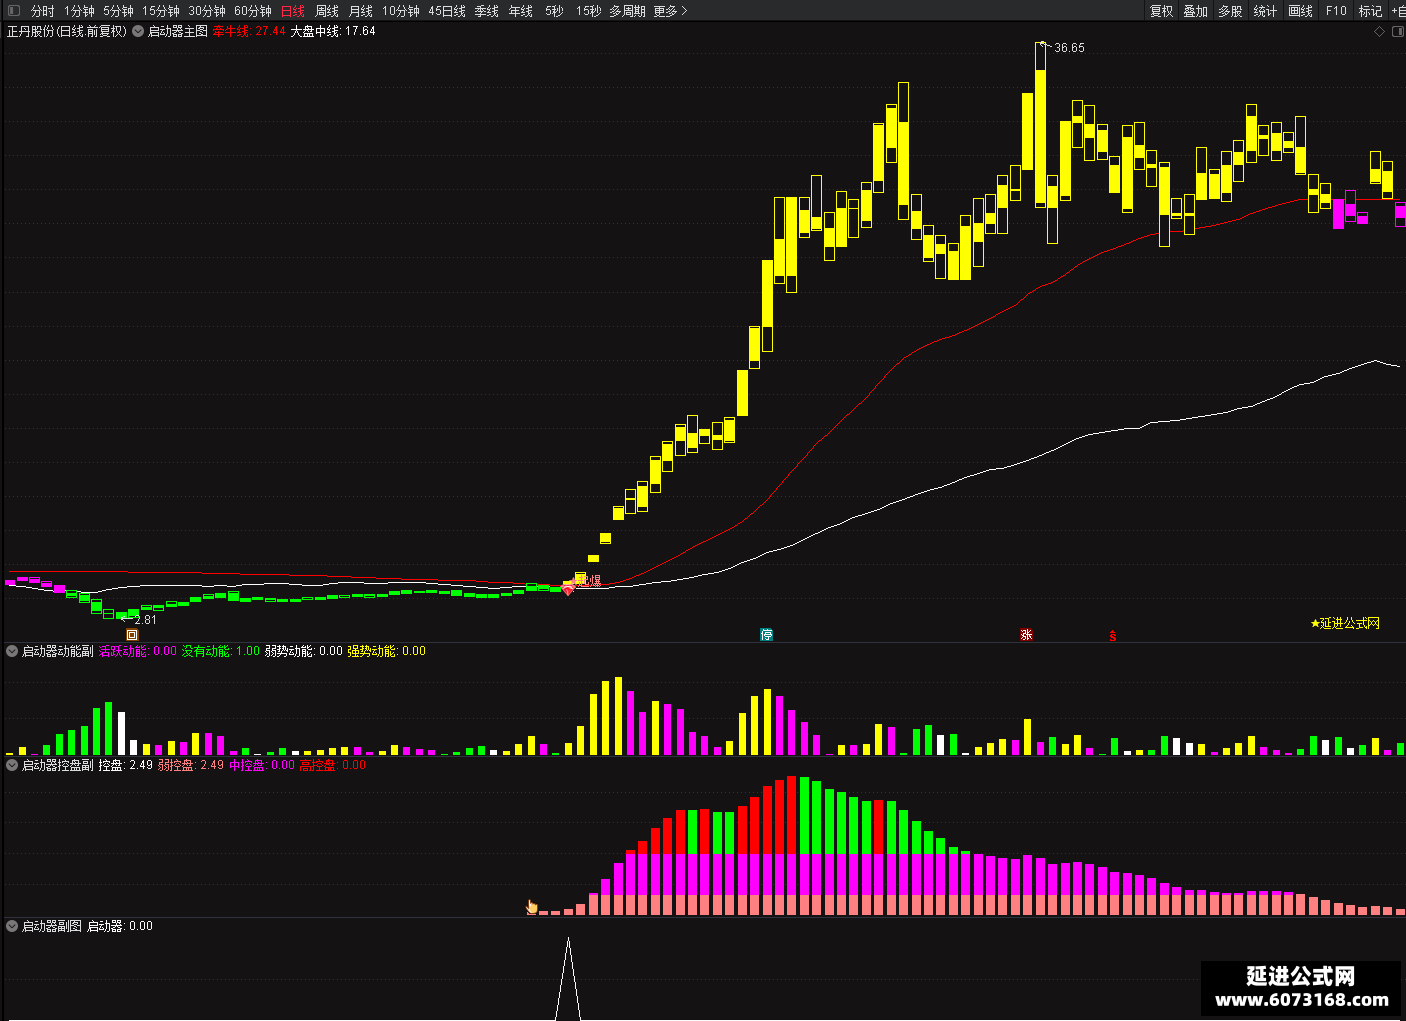Switch to the 分时 intraday tab

pyautogui.click(x=43, y=11)
